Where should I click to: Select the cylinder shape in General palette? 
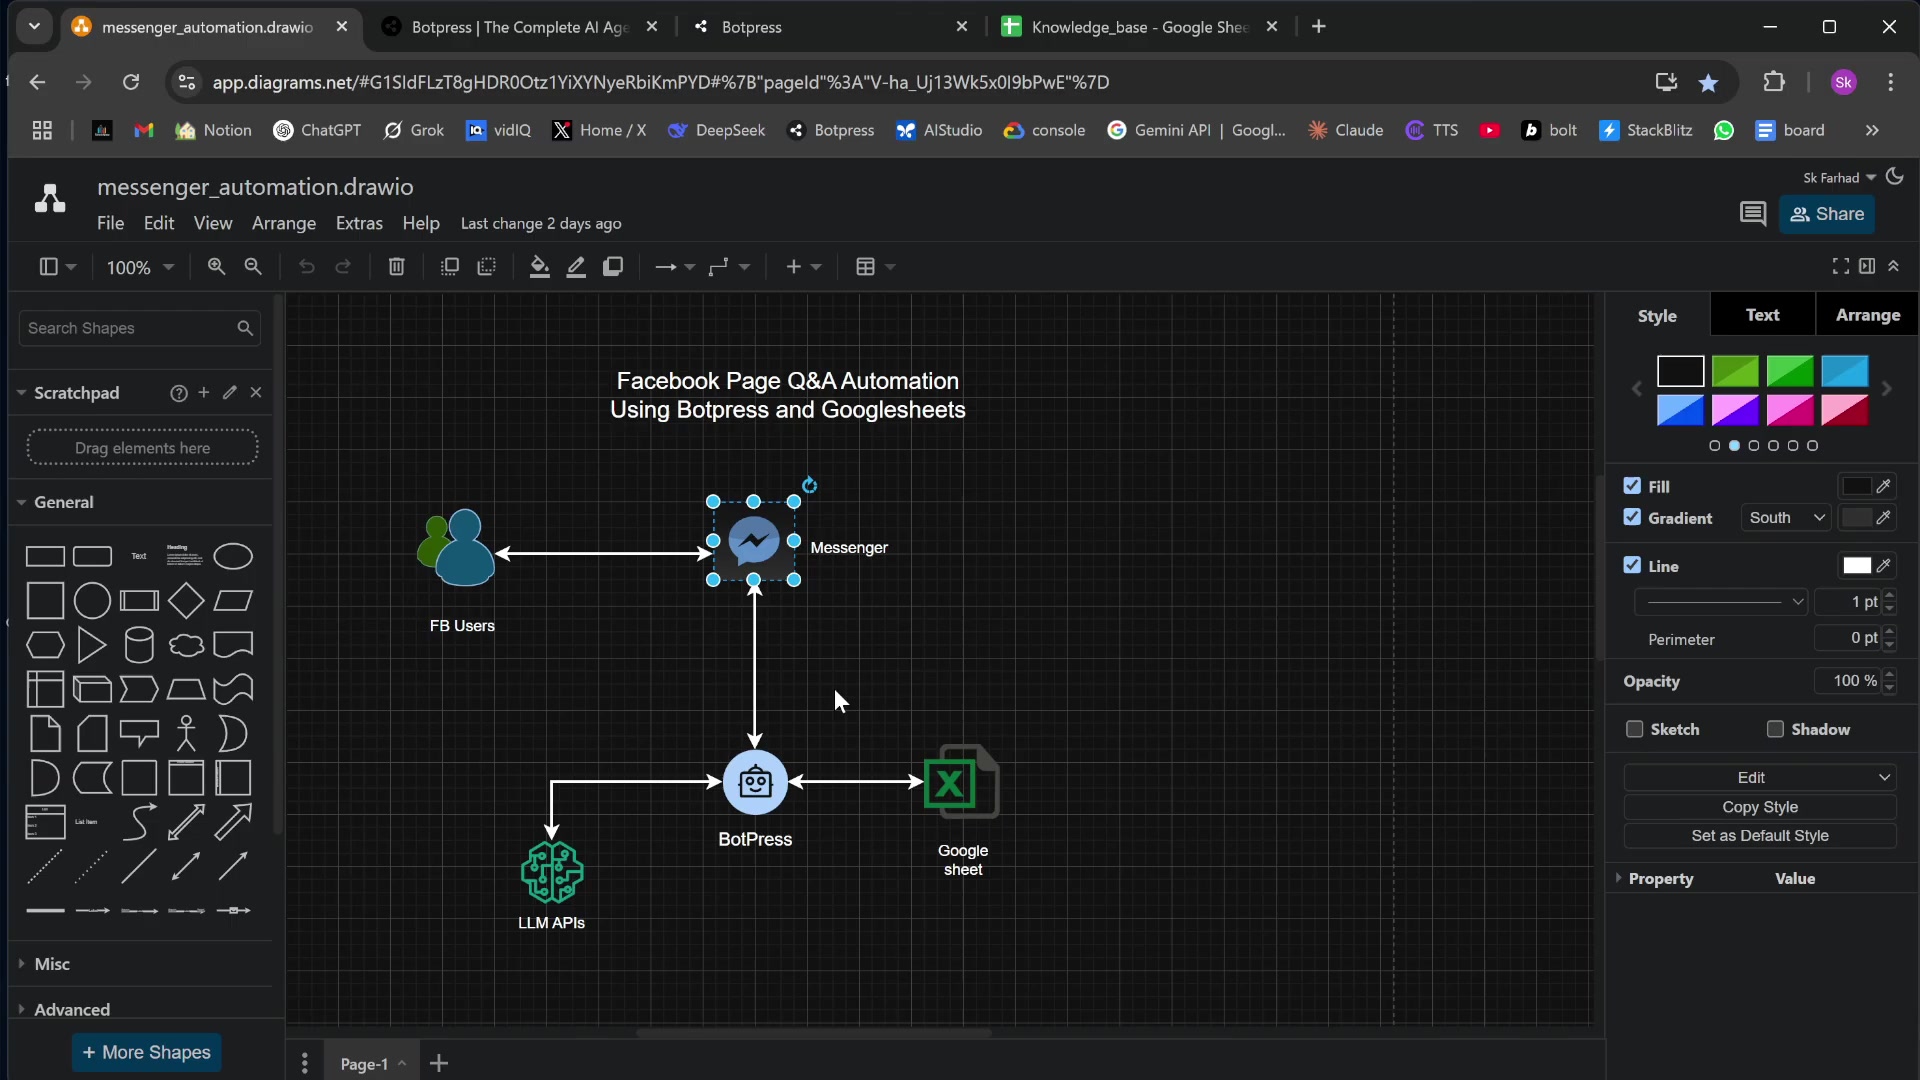pyautogui.click(x=139, y=645)
